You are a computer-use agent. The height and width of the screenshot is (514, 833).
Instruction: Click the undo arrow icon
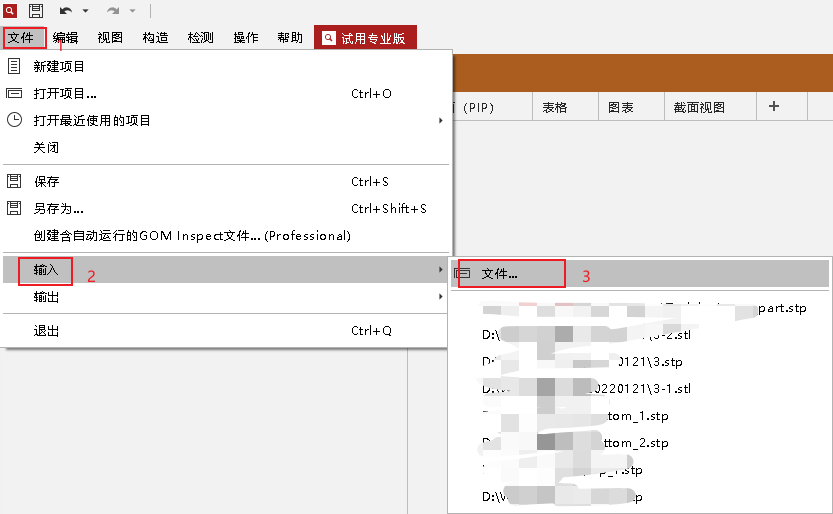pos(65,11)
